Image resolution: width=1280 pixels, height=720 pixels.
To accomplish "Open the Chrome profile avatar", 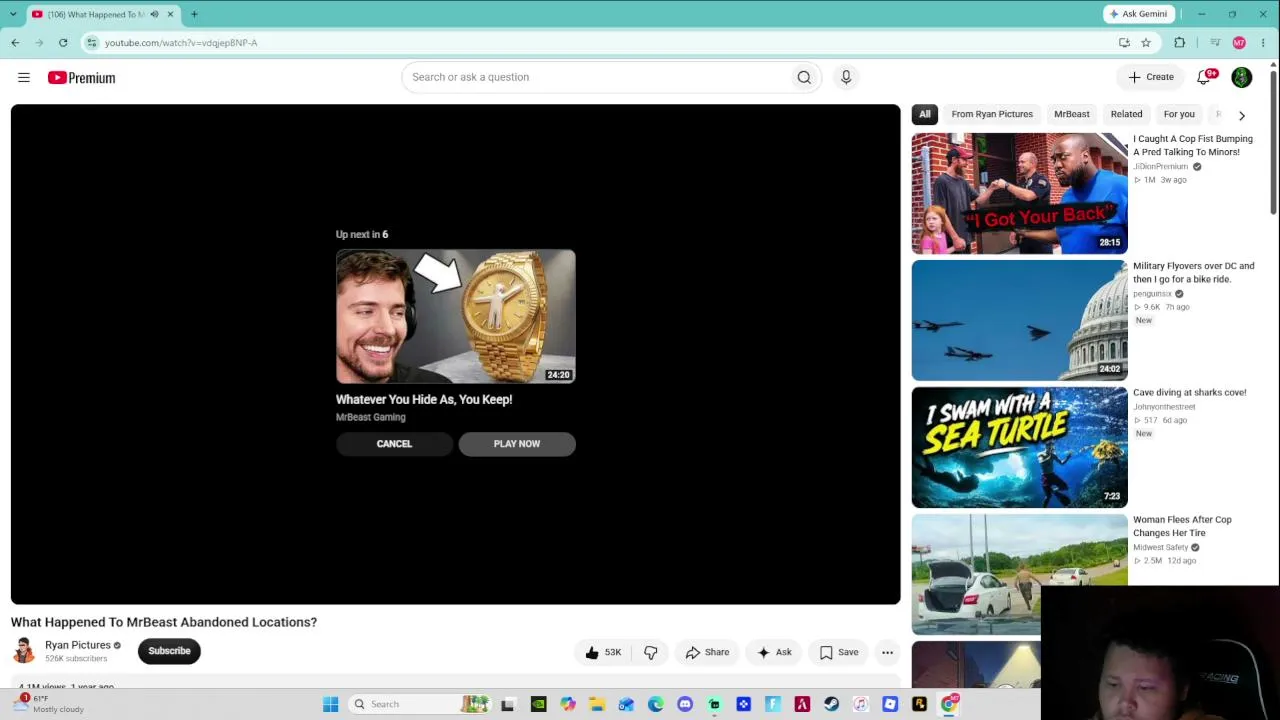I will click(x=1239, y=43).
